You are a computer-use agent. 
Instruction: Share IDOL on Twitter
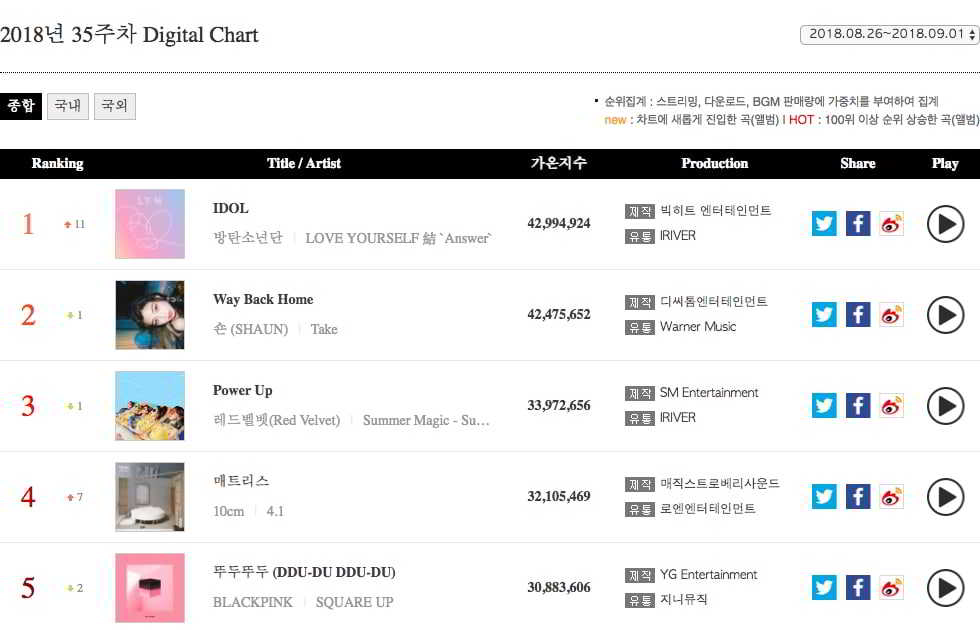pos(824,223)
